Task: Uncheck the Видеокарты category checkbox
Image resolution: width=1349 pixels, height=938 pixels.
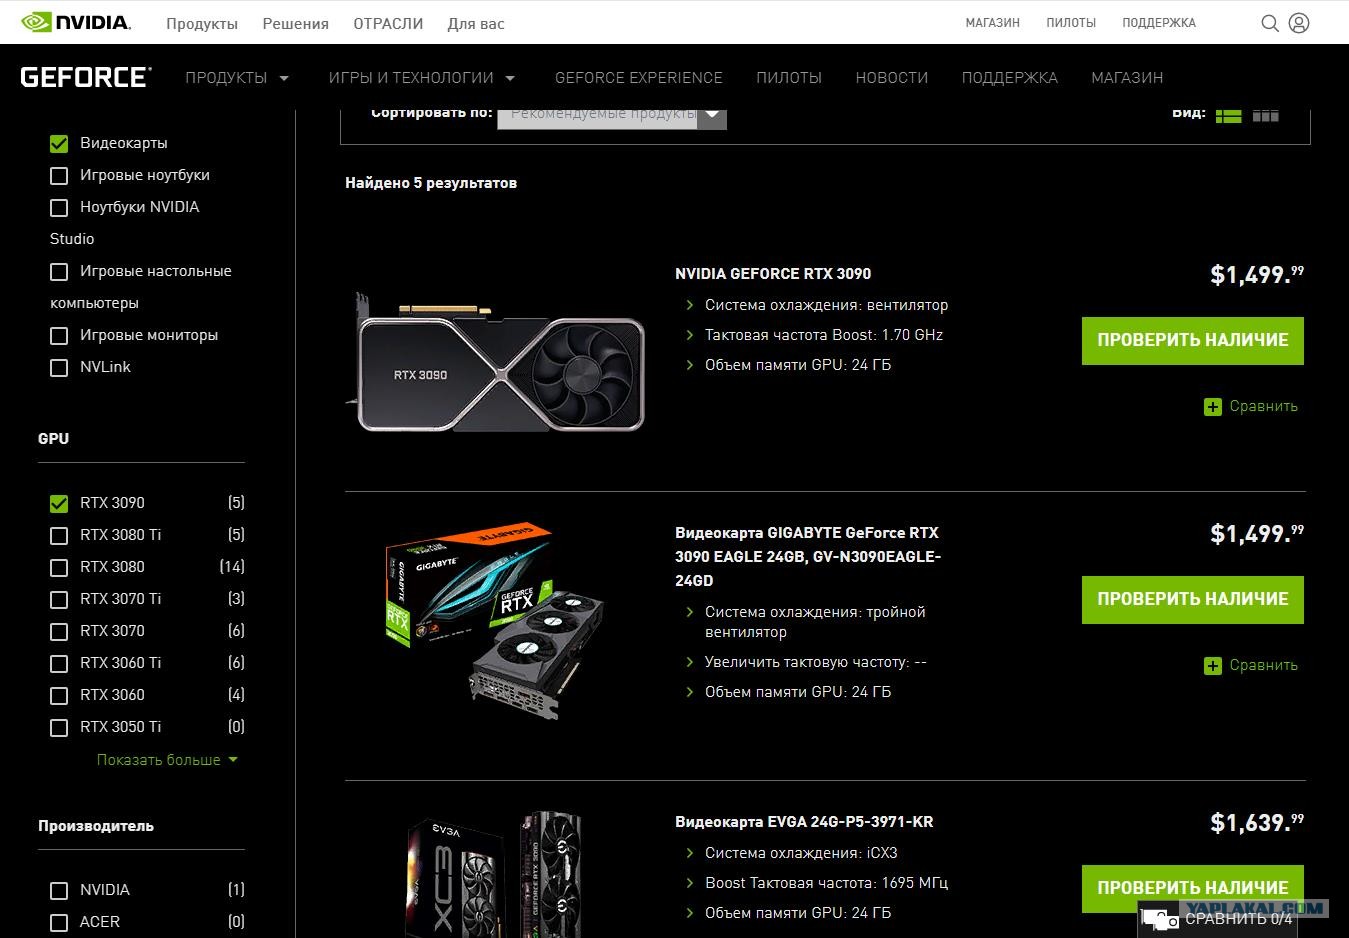Action: [59, 144]
